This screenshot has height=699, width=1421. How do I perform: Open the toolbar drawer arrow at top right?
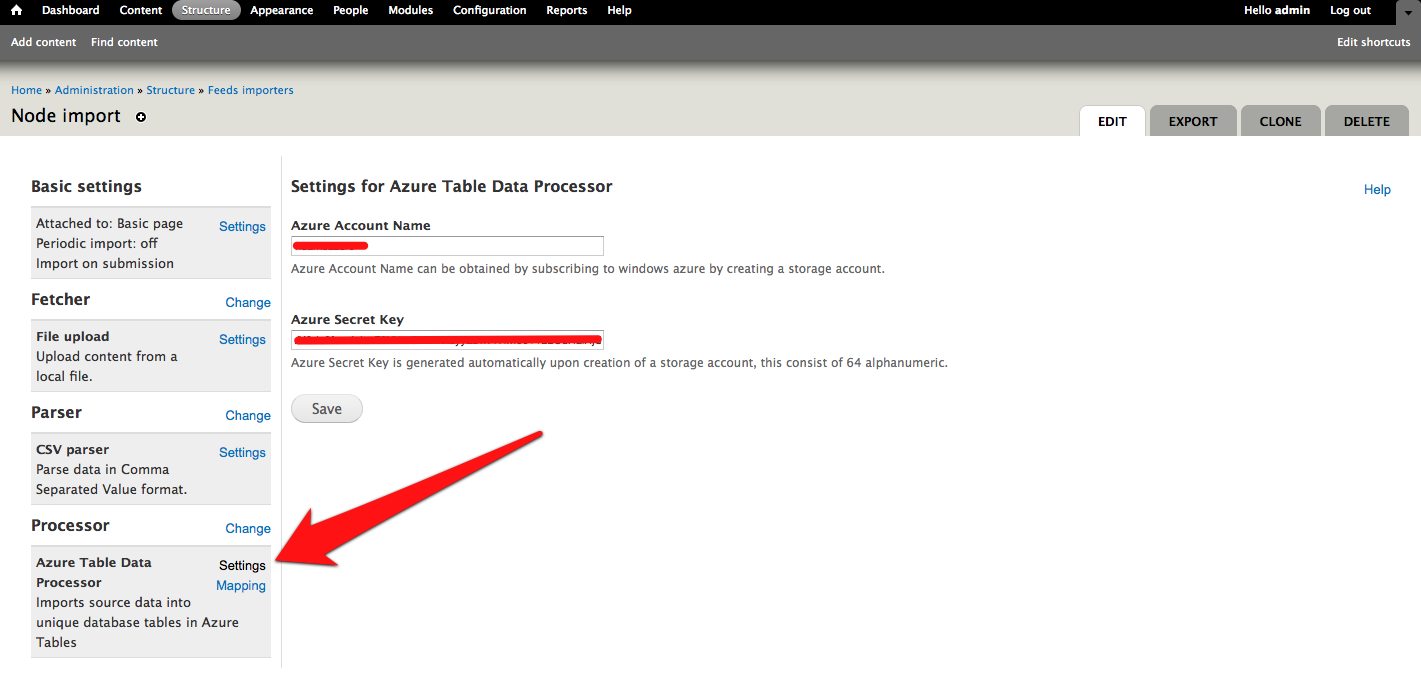pyautogui.click(x=1407, y=12)
